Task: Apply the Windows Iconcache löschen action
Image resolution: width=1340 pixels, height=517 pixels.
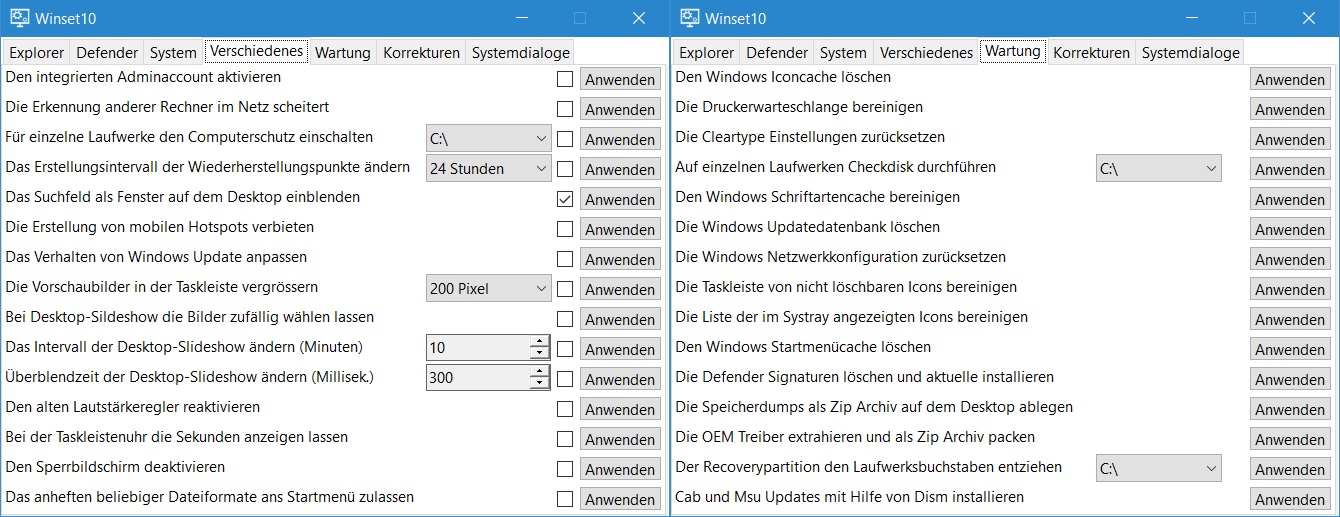Action: click(x=1290, y=79)
